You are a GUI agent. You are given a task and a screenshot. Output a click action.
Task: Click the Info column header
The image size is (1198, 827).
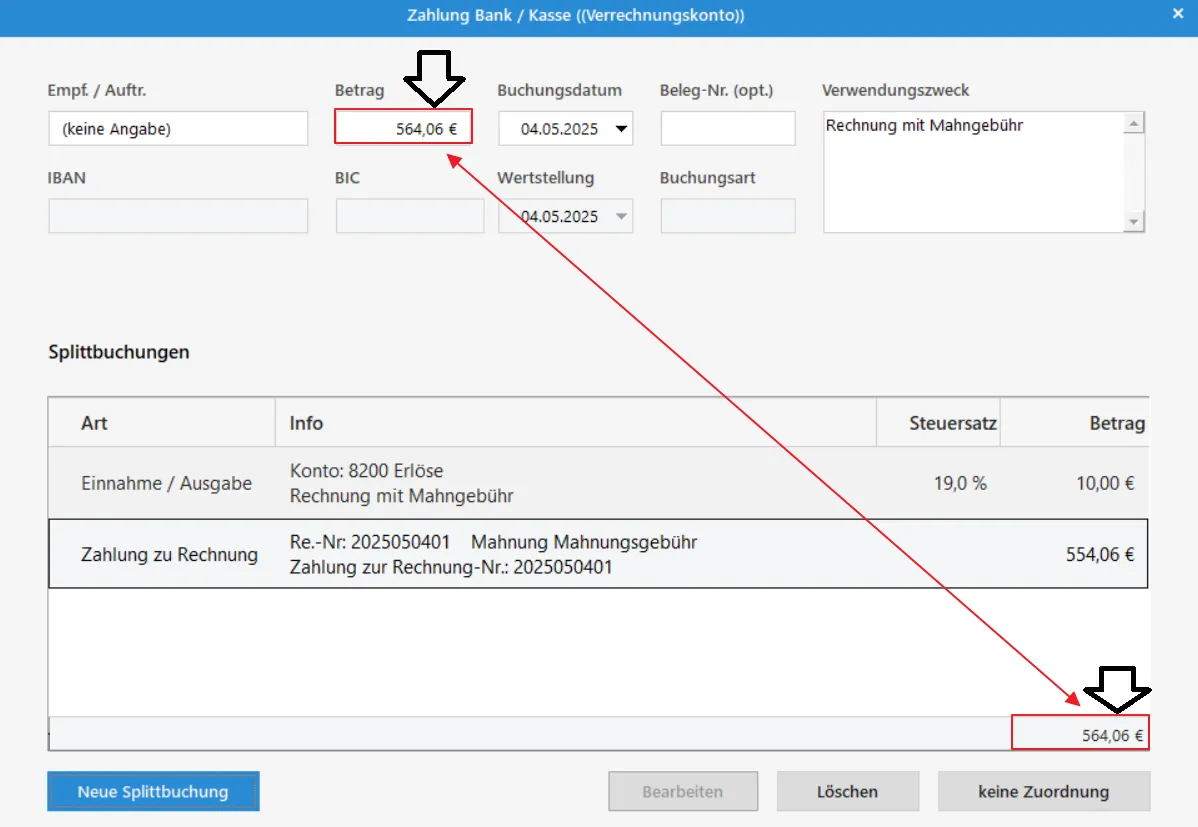(575, 423)
